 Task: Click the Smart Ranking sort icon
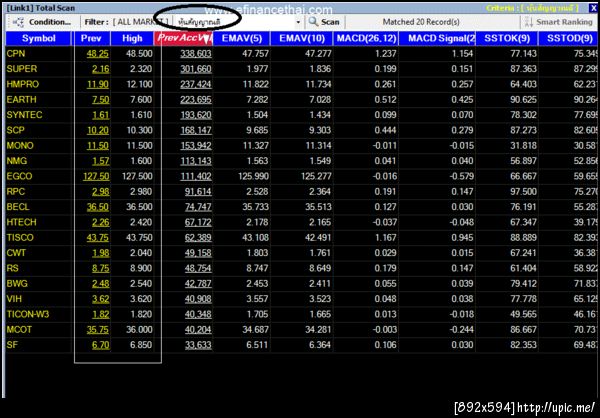click(x=529, y=22)
